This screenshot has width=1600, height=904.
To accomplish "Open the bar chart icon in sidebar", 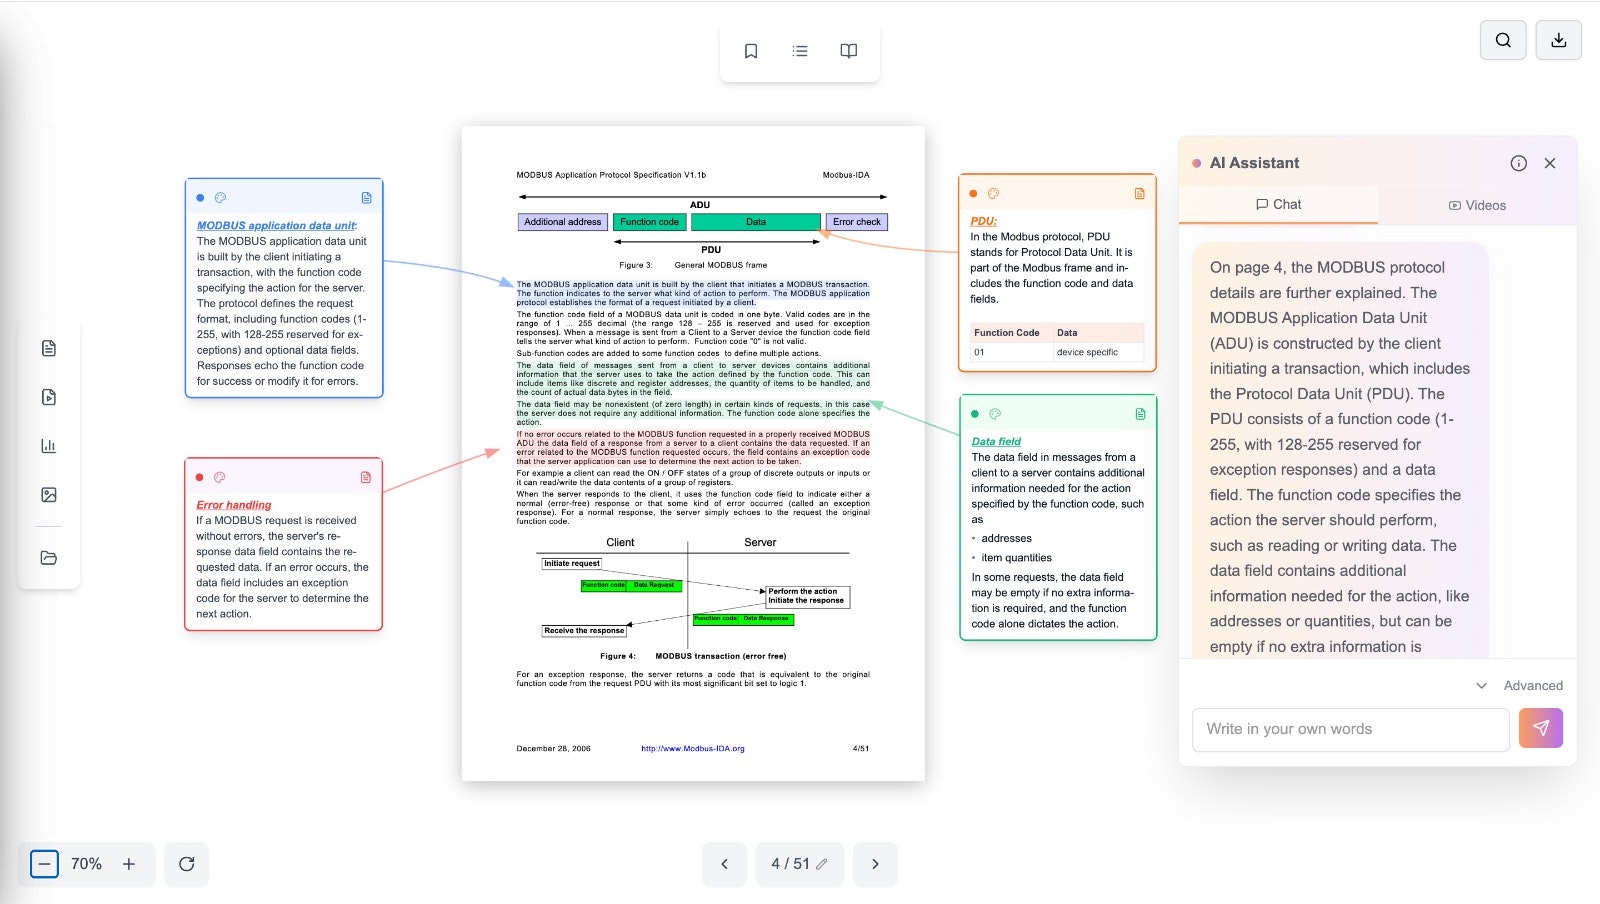I will point(49,446).
